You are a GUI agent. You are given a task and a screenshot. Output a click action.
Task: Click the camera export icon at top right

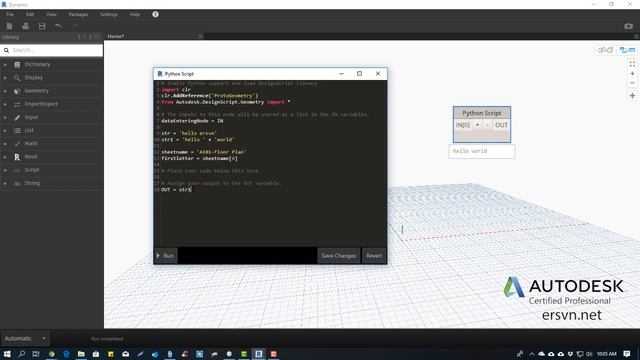(629, 26)
